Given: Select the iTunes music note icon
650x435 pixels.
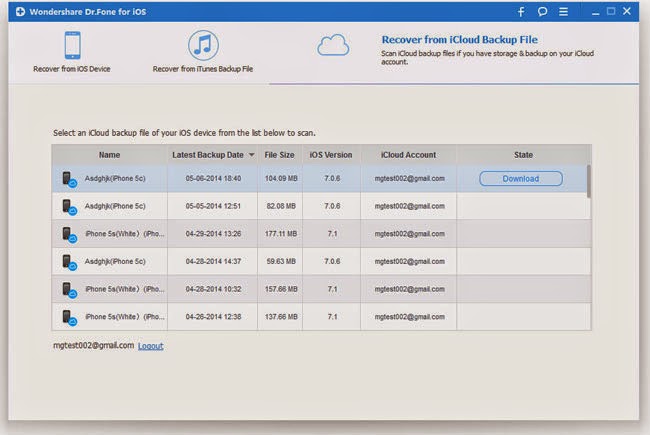Looking at the screenshot, I should (x=203, y=45).
